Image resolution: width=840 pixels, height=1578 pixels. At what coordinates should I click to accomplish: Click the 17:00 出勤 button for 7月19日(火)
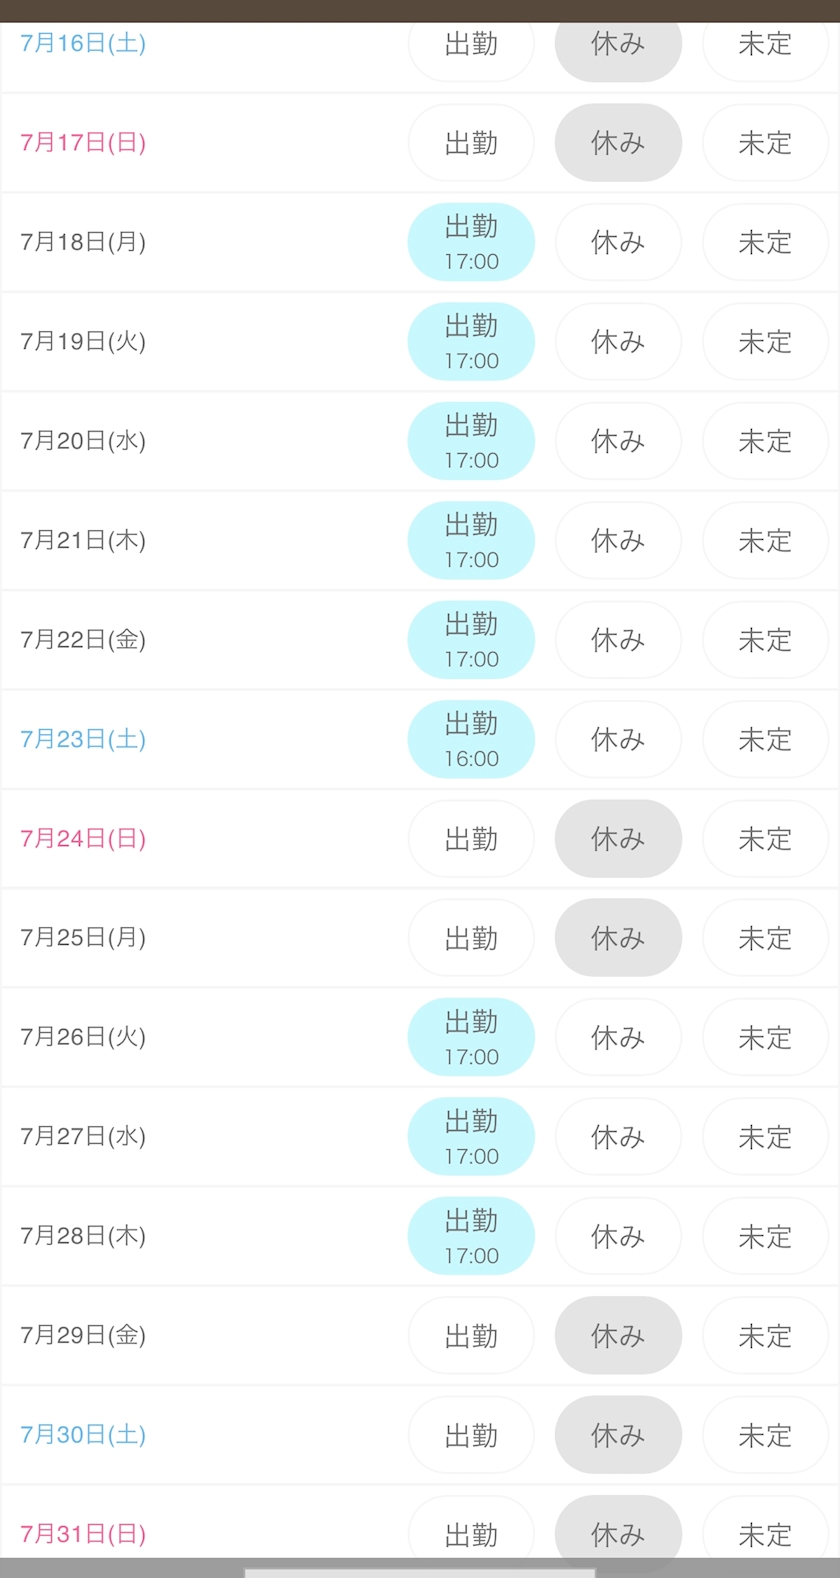(x=471, y=342)
